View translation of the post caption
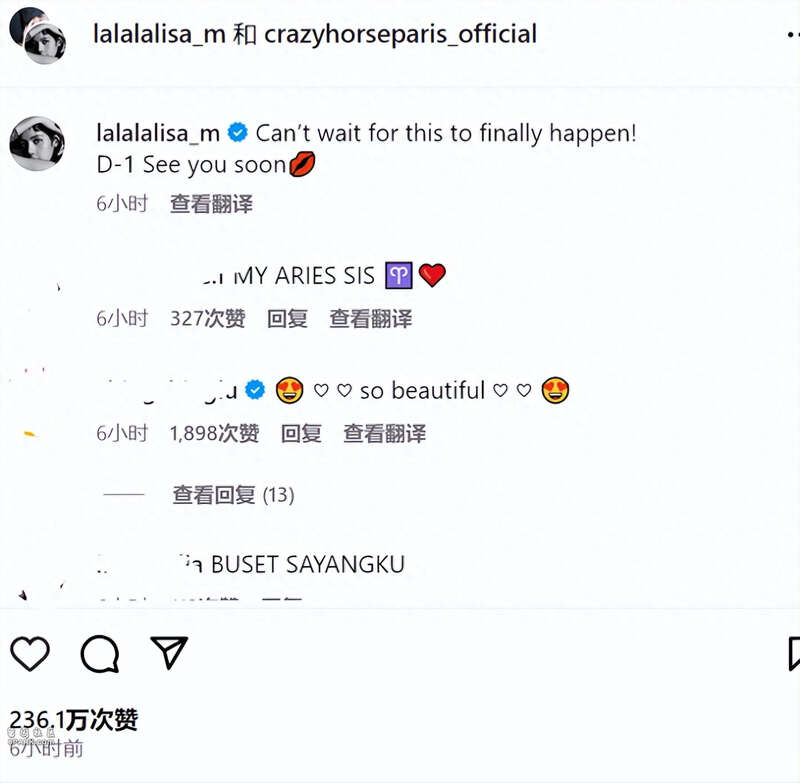The height and width of the screenshot is (784, 800). (211, 204)
